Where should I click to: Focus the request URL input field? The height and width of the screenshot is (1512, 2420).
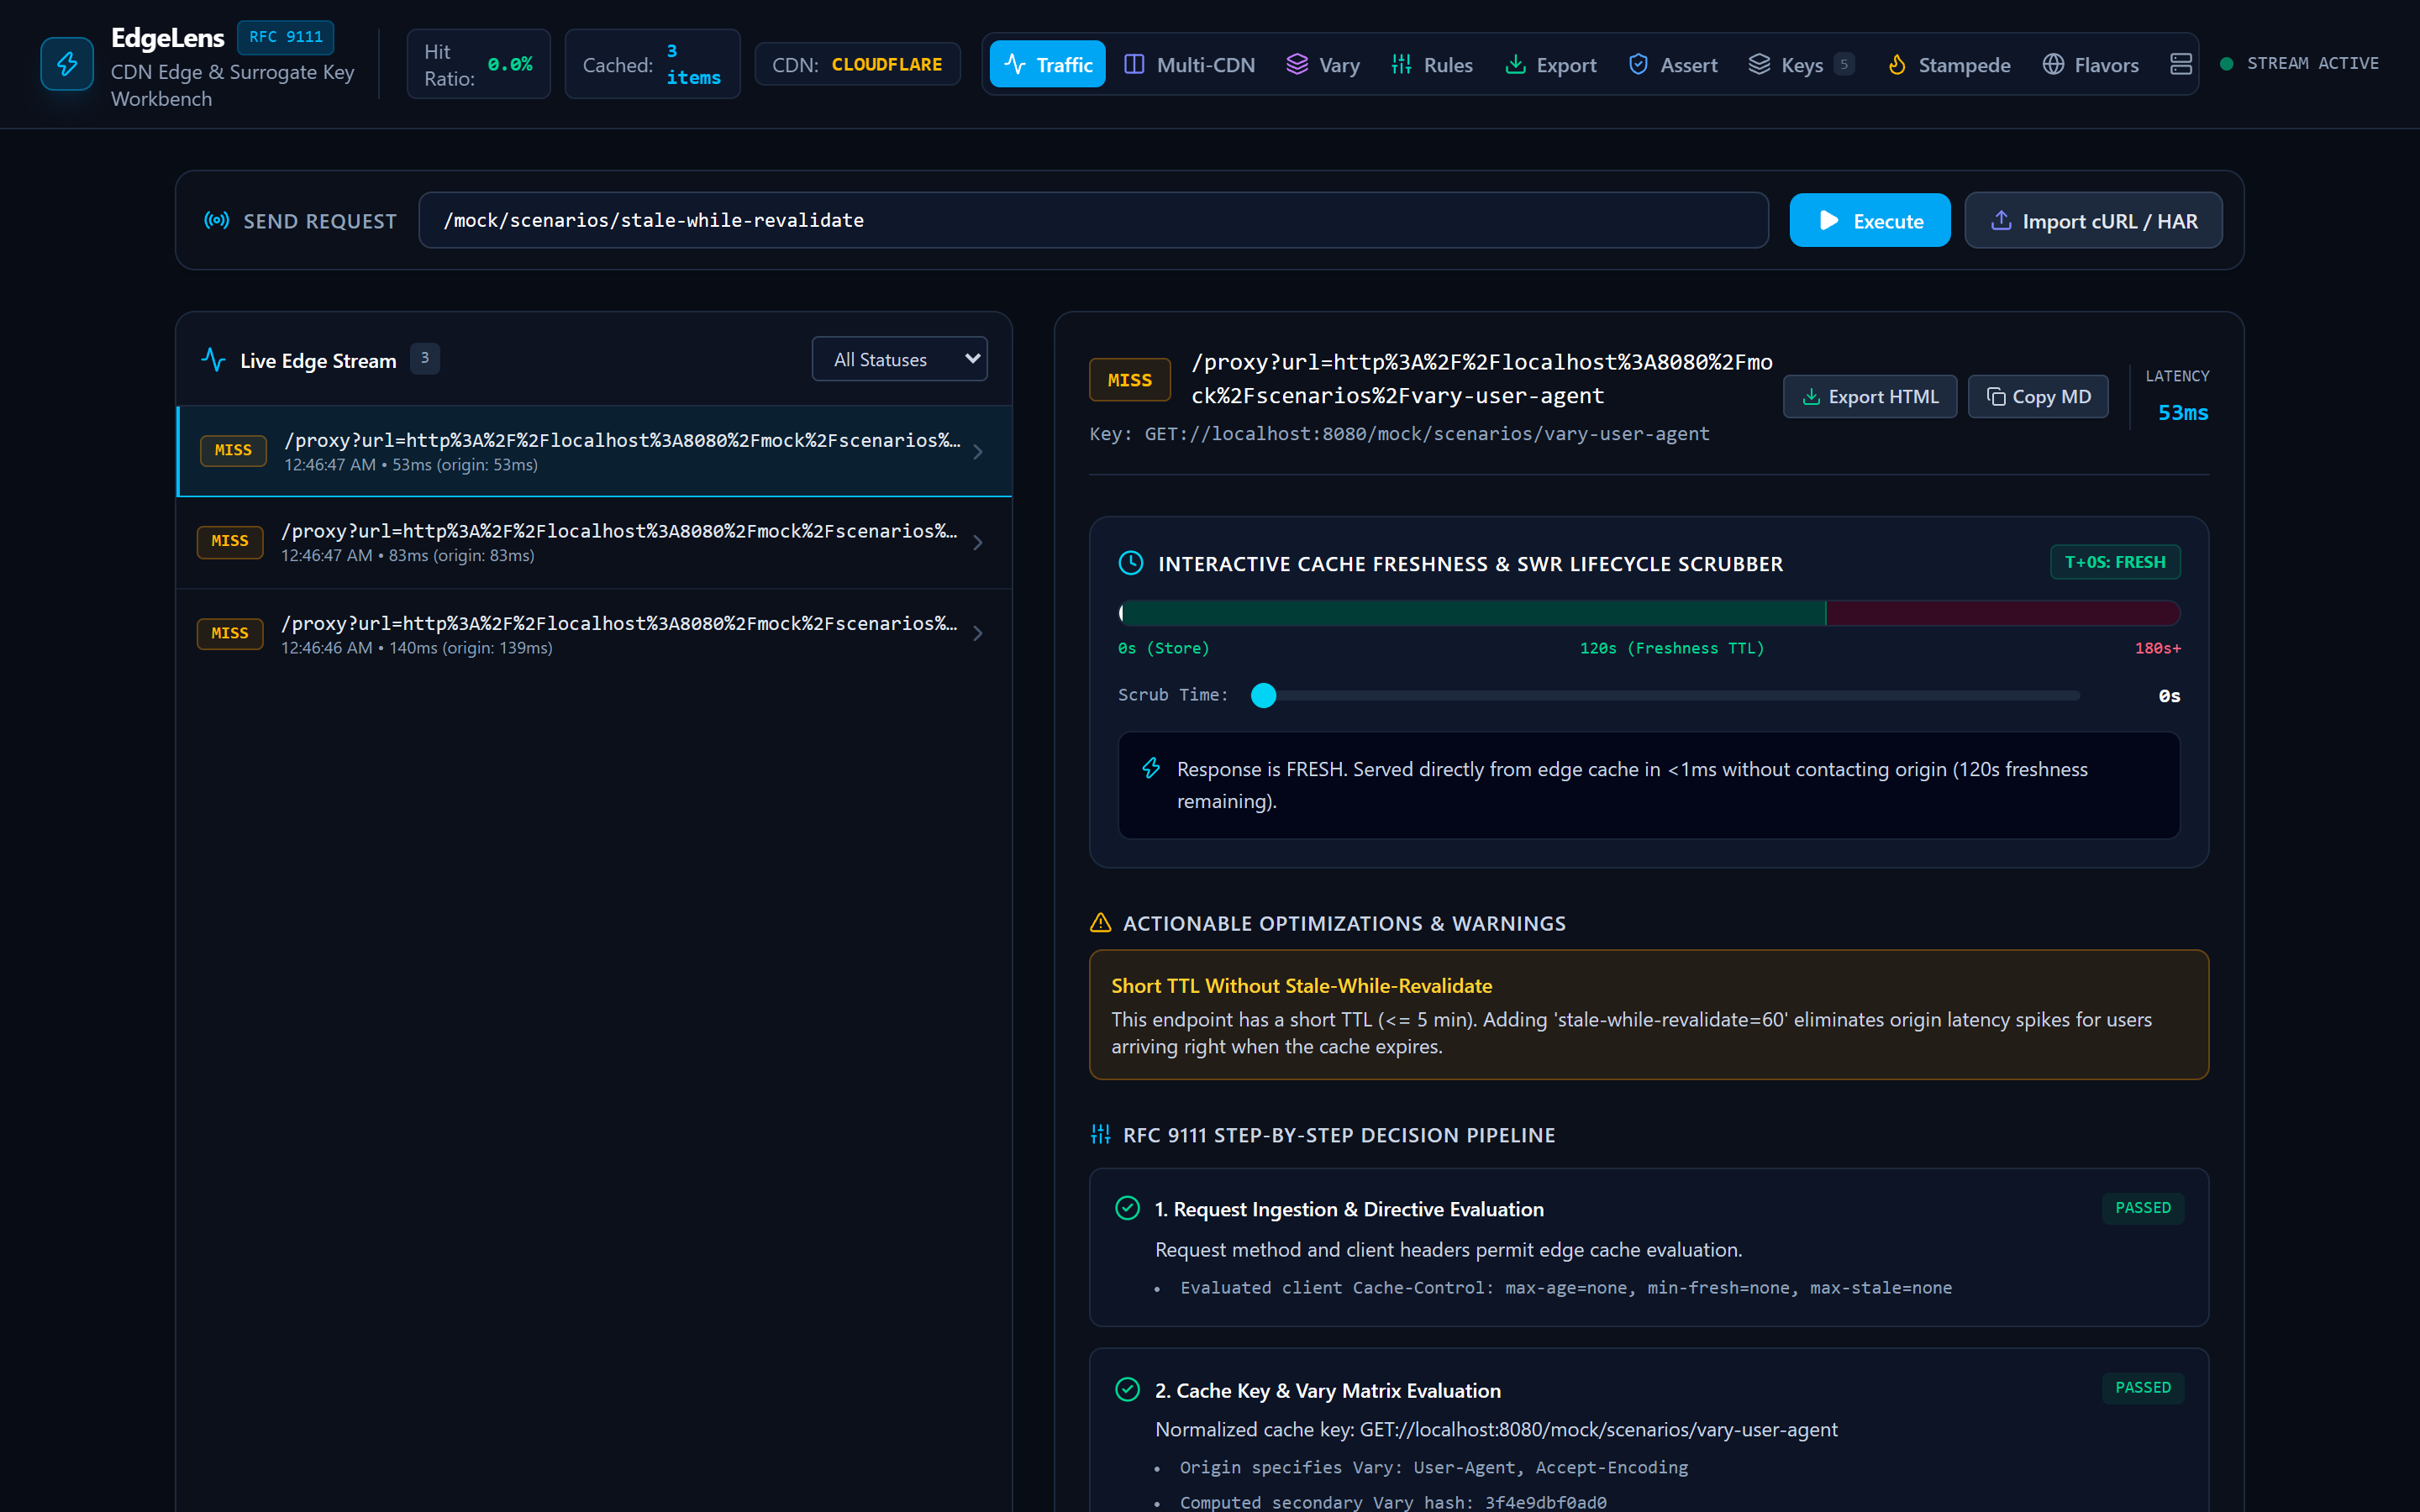point(1093,220)
